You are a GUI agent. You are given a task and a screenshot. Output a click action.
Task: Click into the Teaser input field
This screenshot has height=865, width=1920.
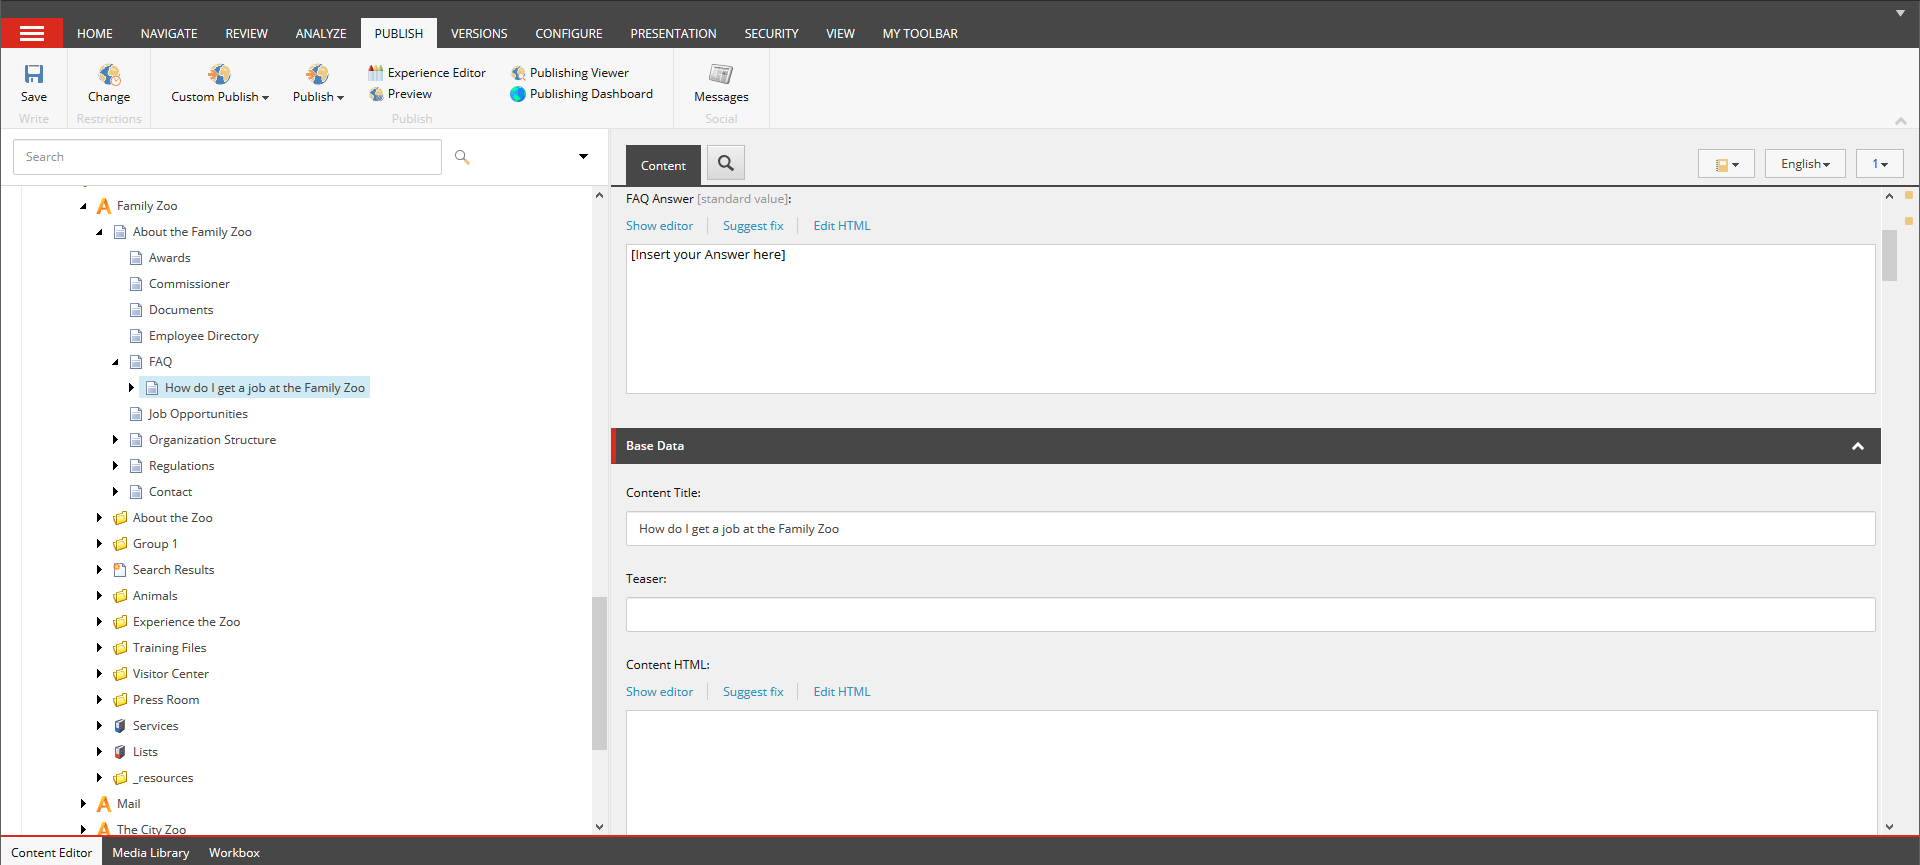[x=1250, y=615]
